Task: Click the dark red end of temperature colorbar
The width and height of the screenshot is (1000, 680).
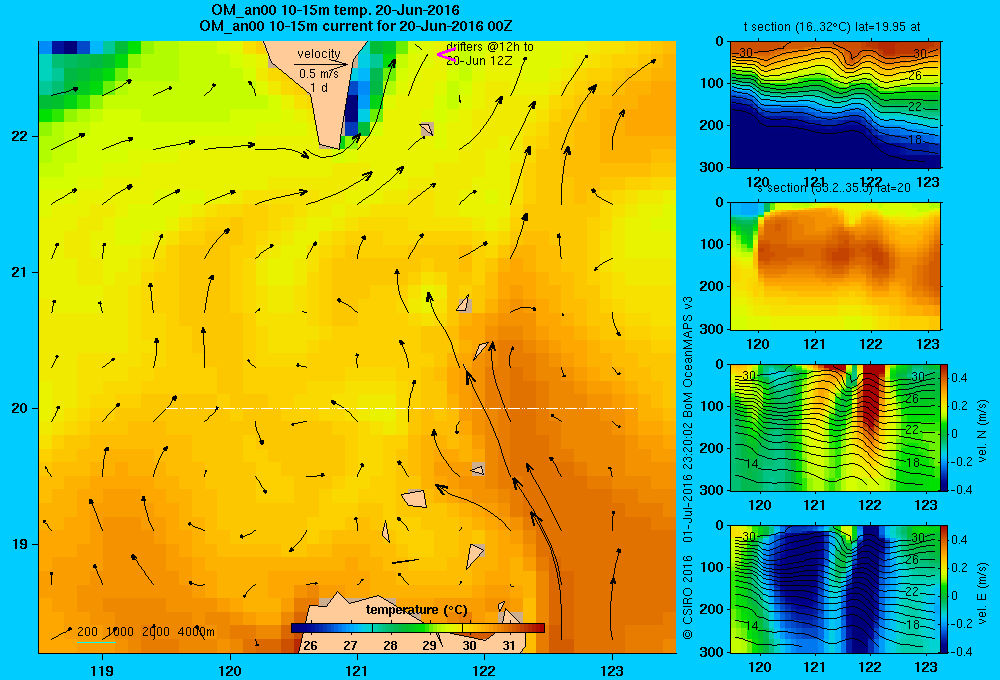Action: [x=537, y=628]
